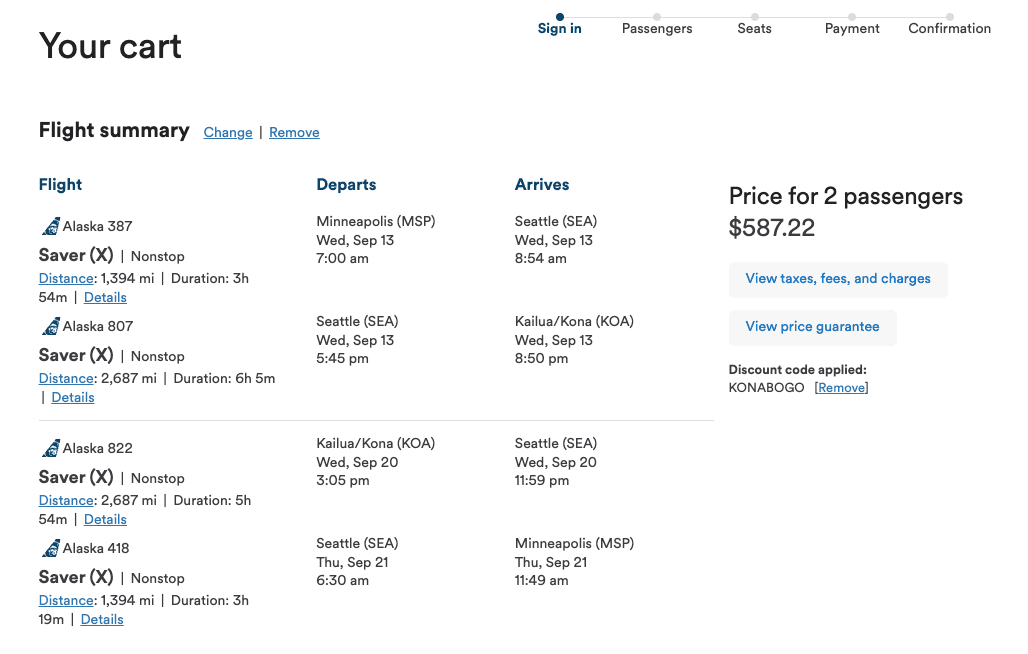Go to the Seats step
Viewport: 1028px width, 654px height.
coord(754,28)
